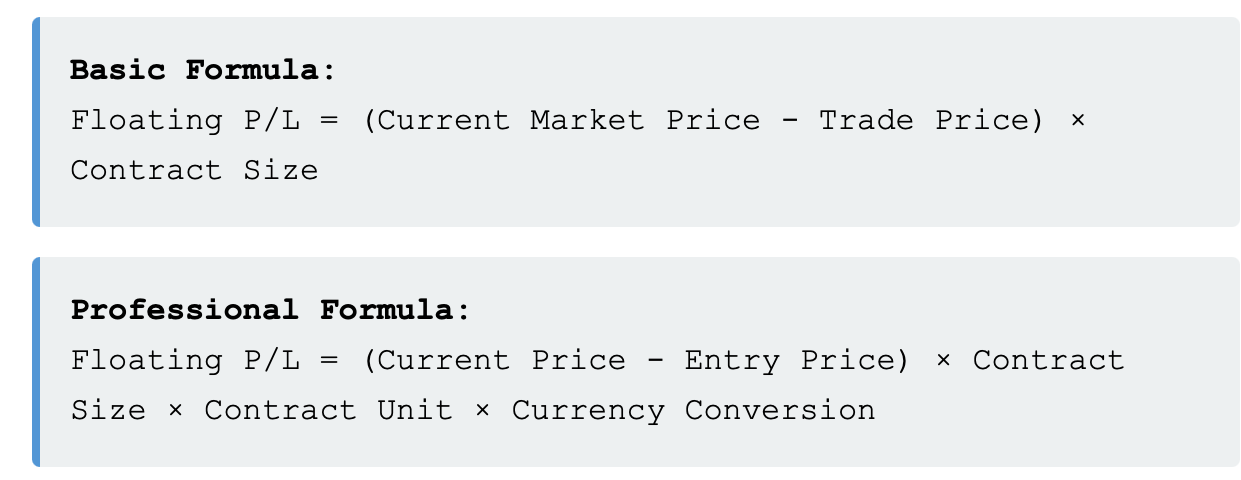
Task: Click the multiplication sign after "Trade Price)"
Action: pyautogui.click(x=1077, y=121)
